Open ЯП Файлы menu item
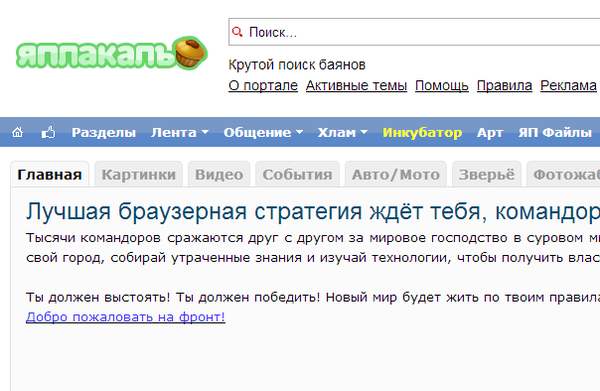The width and height of the screenshot is (600, 391). pos(555,132)
